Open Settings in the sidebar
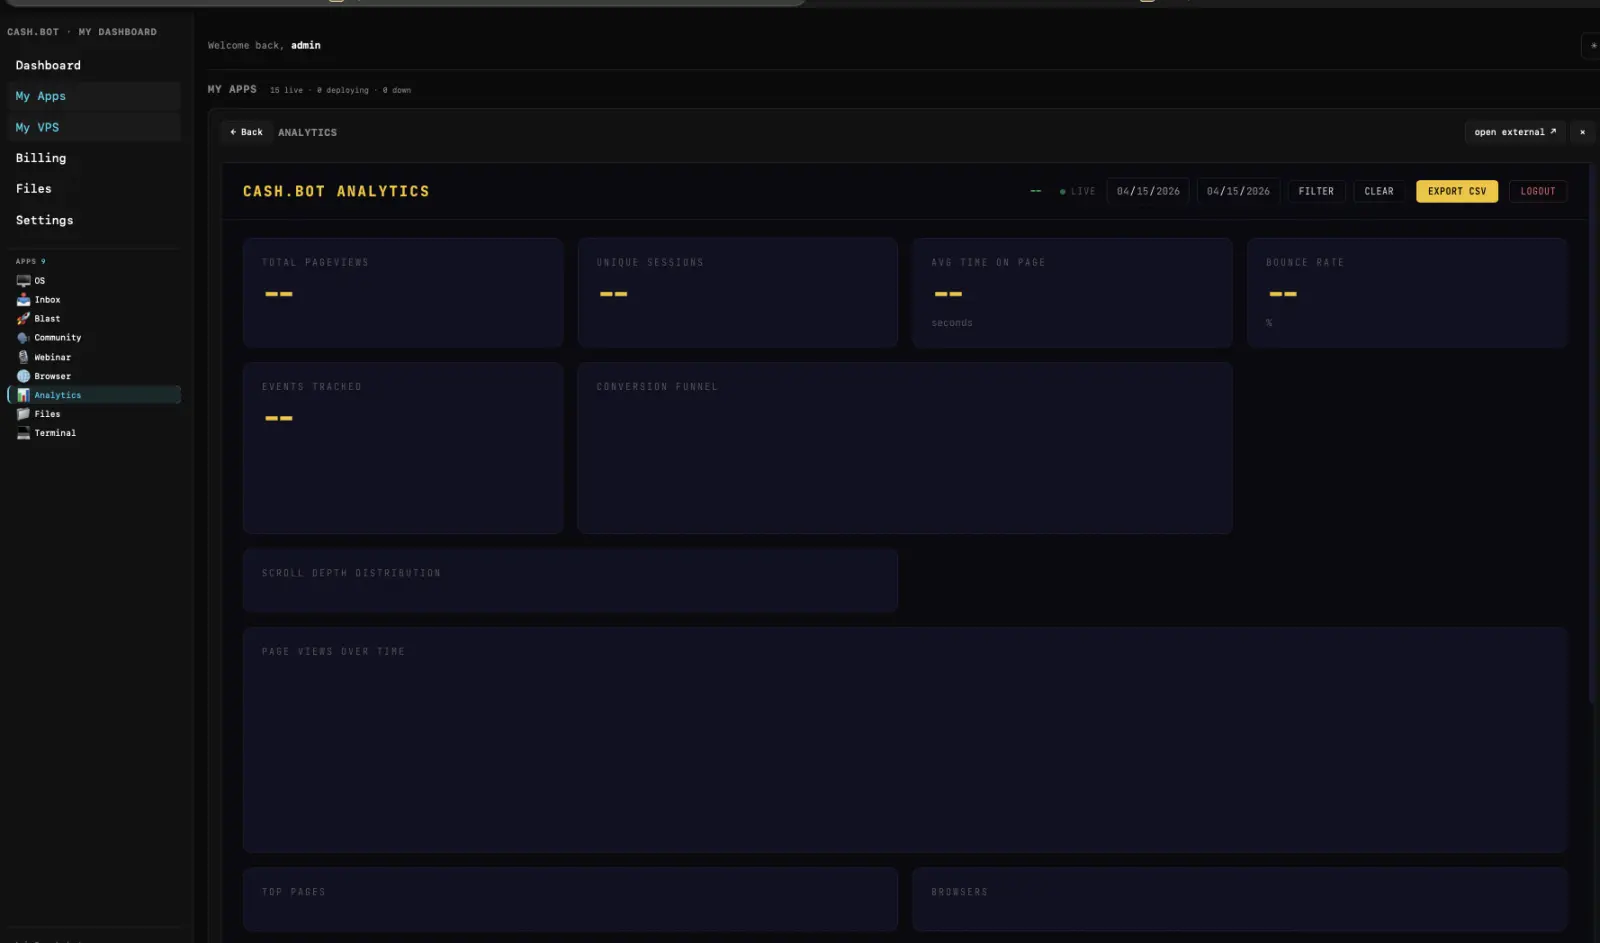The width and height of the screenshot is (1600, 943). click(x=44, y=220)
